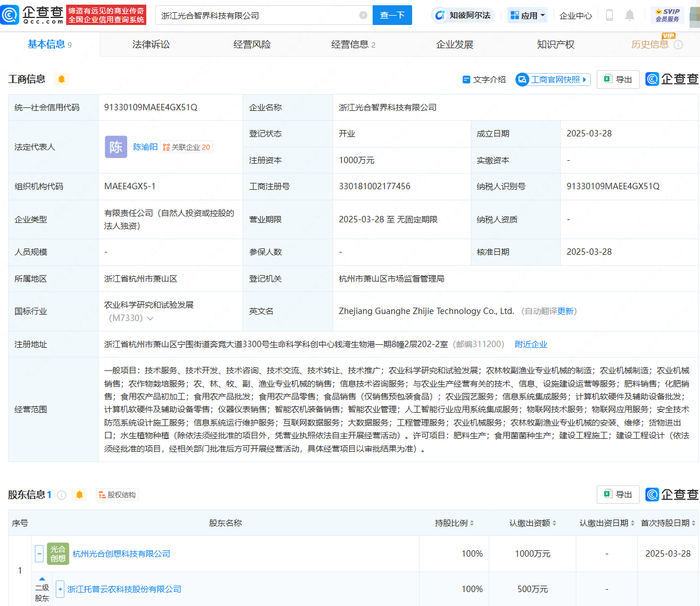
Task: Click the 开业 registration status
Action: [x=347, y=134]
